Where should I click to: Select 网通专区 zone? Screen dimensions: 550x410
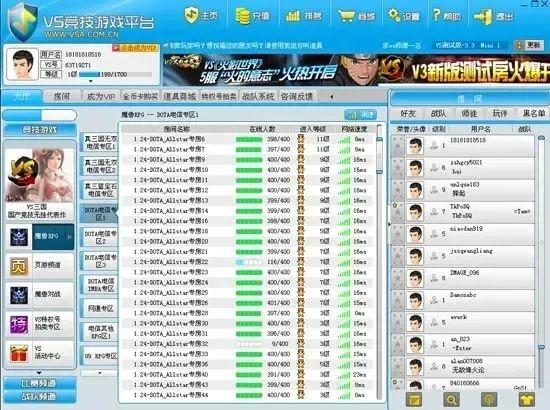(100, 308)
